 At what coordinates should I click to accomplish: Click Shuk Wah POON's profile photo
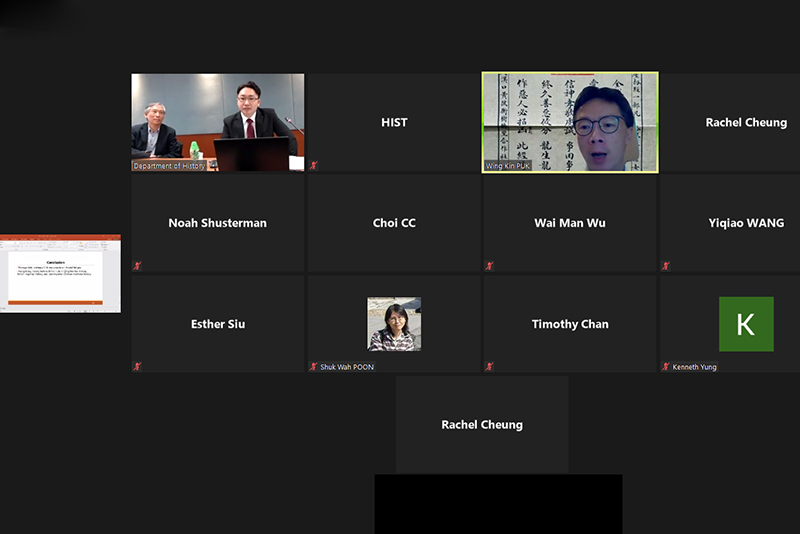(394, 323)
